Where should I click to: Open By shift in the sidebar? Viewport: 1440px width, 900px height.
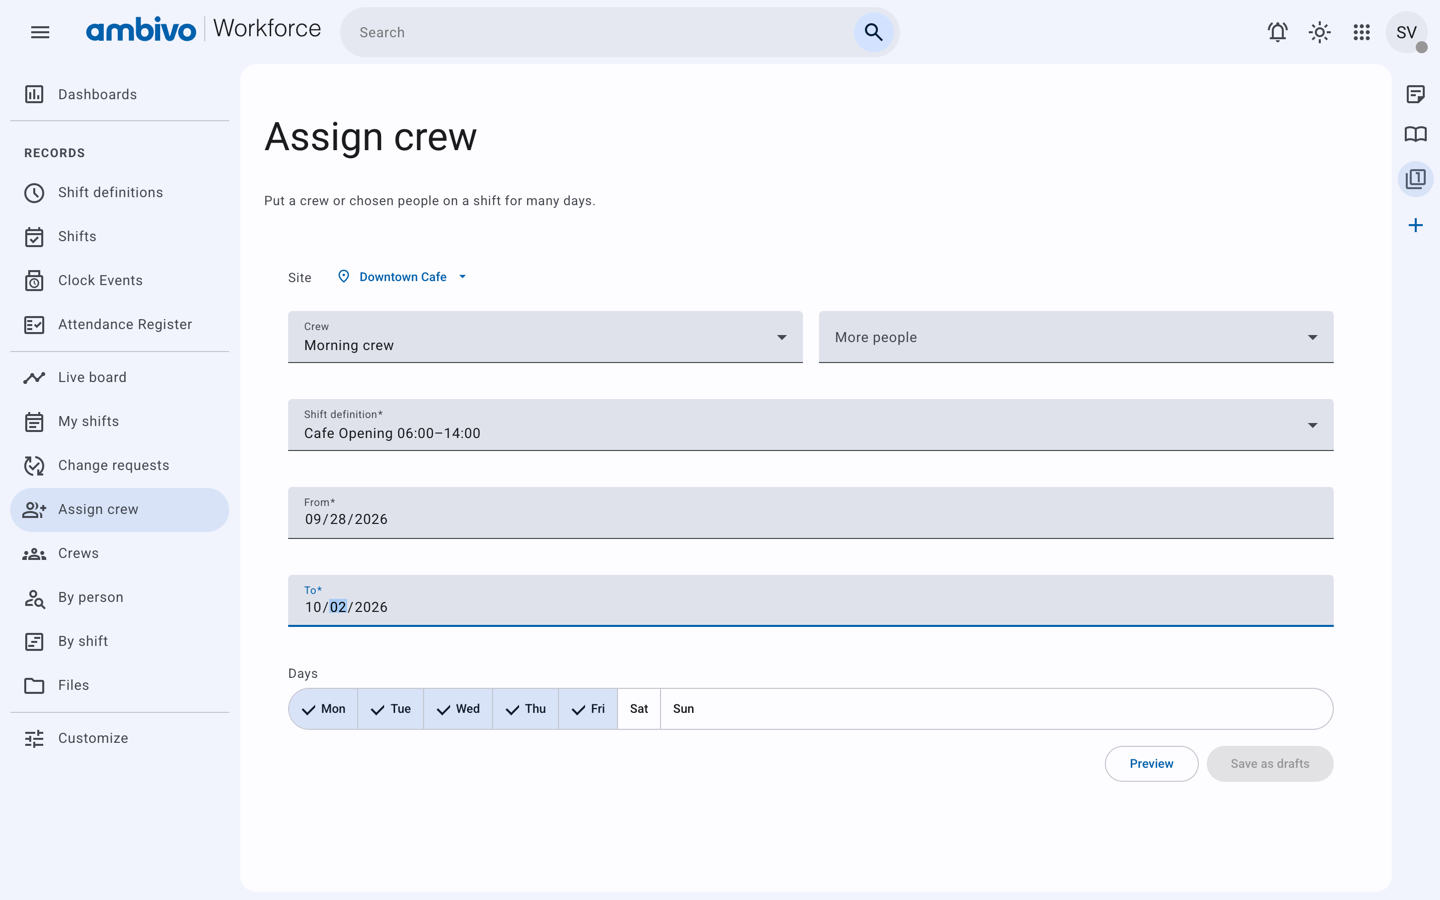point(120,641)
